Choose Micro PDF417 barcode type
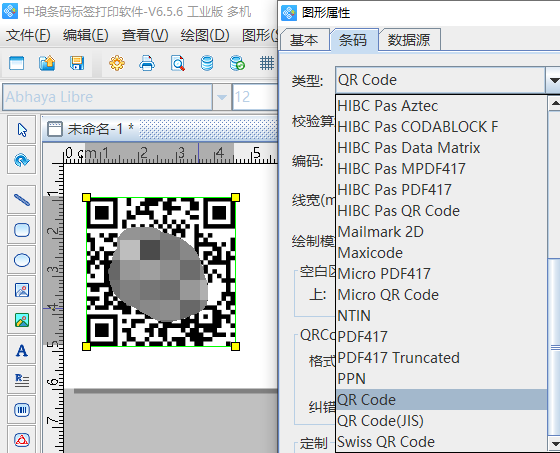Screen dimensions: 560x453 441,274
